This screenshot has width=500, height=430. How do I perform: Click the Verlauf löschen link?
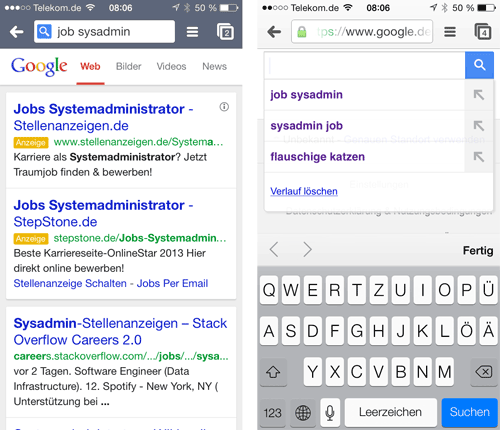click(x=304, y=191)
